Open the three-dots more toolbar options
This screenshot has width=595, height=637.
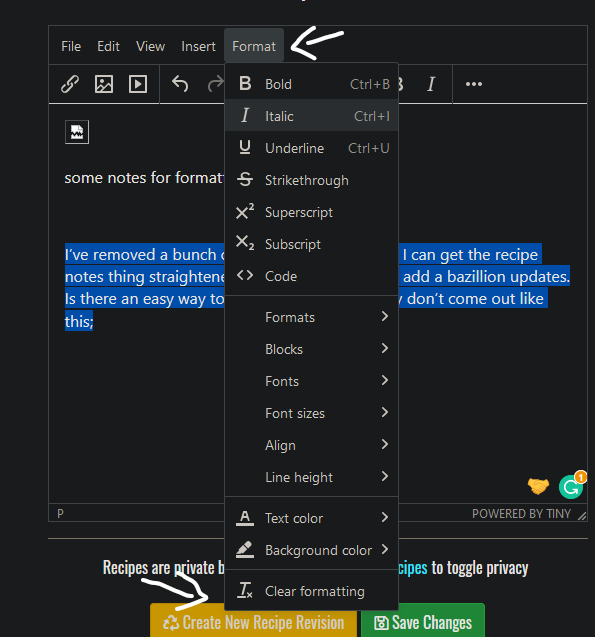[x=474, y=84]
